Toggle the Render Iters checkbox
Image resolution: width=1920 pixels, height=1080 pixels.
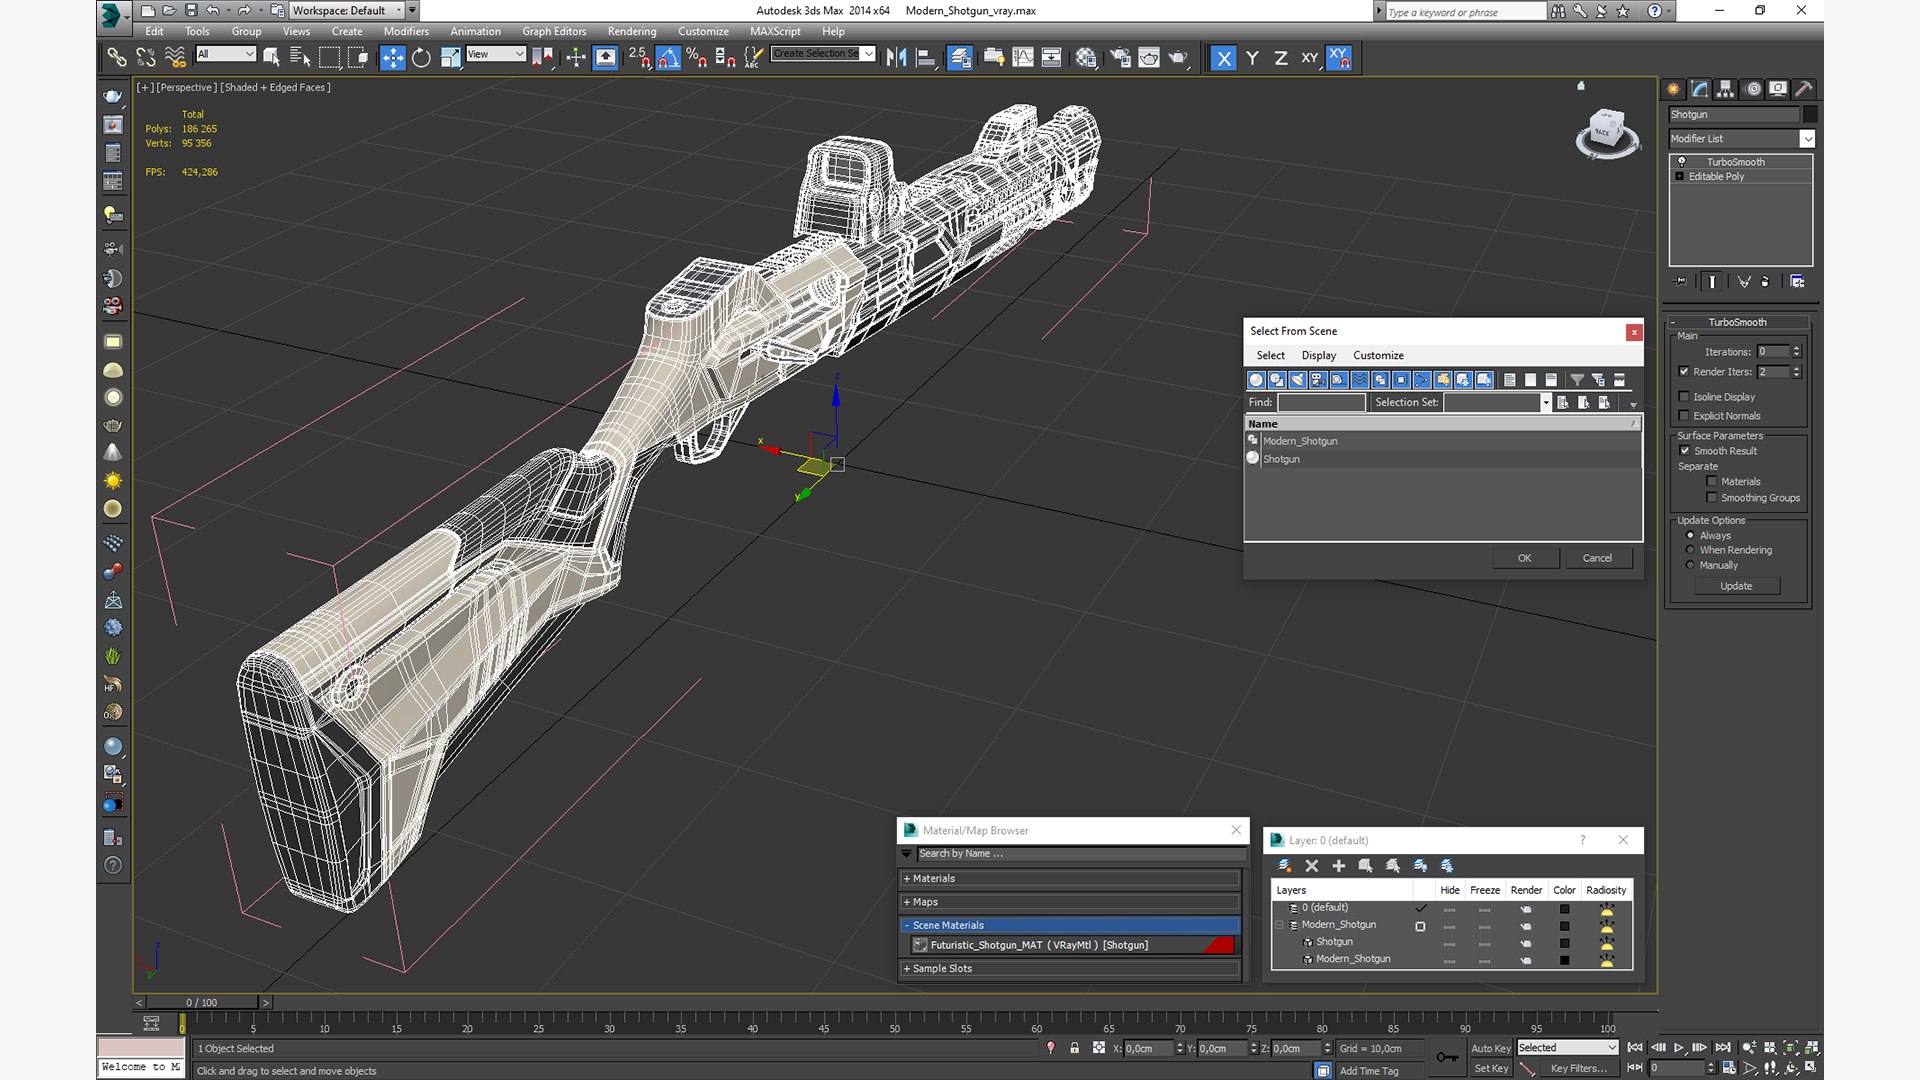point(1684,371)
